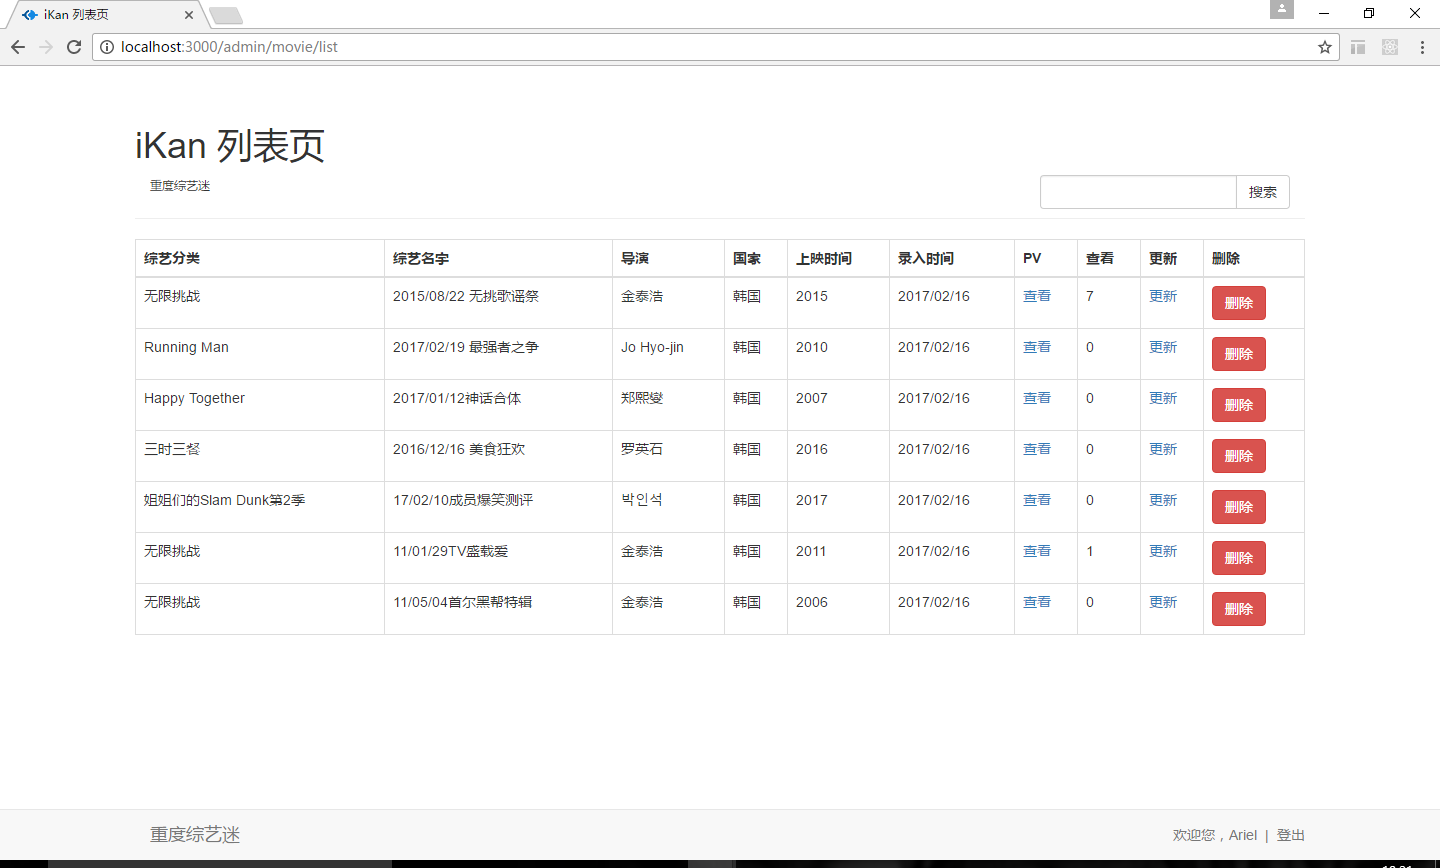Click 更新 for Running Man
The image size is (1440, 868).
click(1163, 347)
